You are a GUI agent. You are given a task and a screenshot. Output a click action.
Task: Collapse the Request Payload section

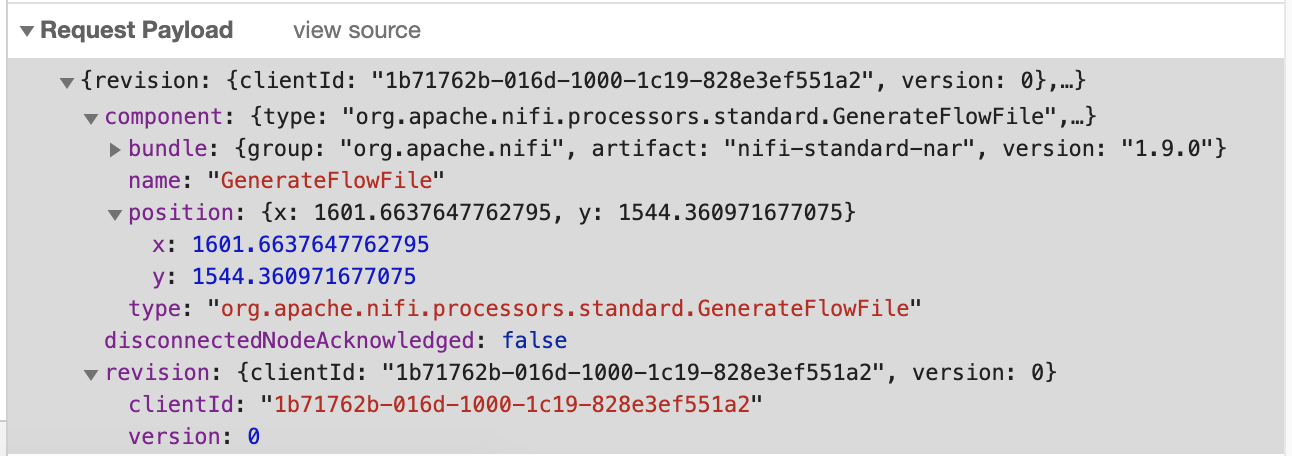(x=26, y=31)
